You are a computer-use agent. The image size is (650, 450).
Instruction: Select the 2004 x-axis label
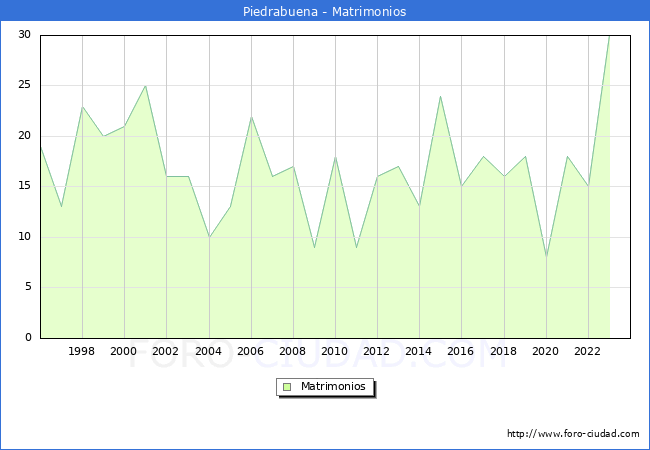208,351
